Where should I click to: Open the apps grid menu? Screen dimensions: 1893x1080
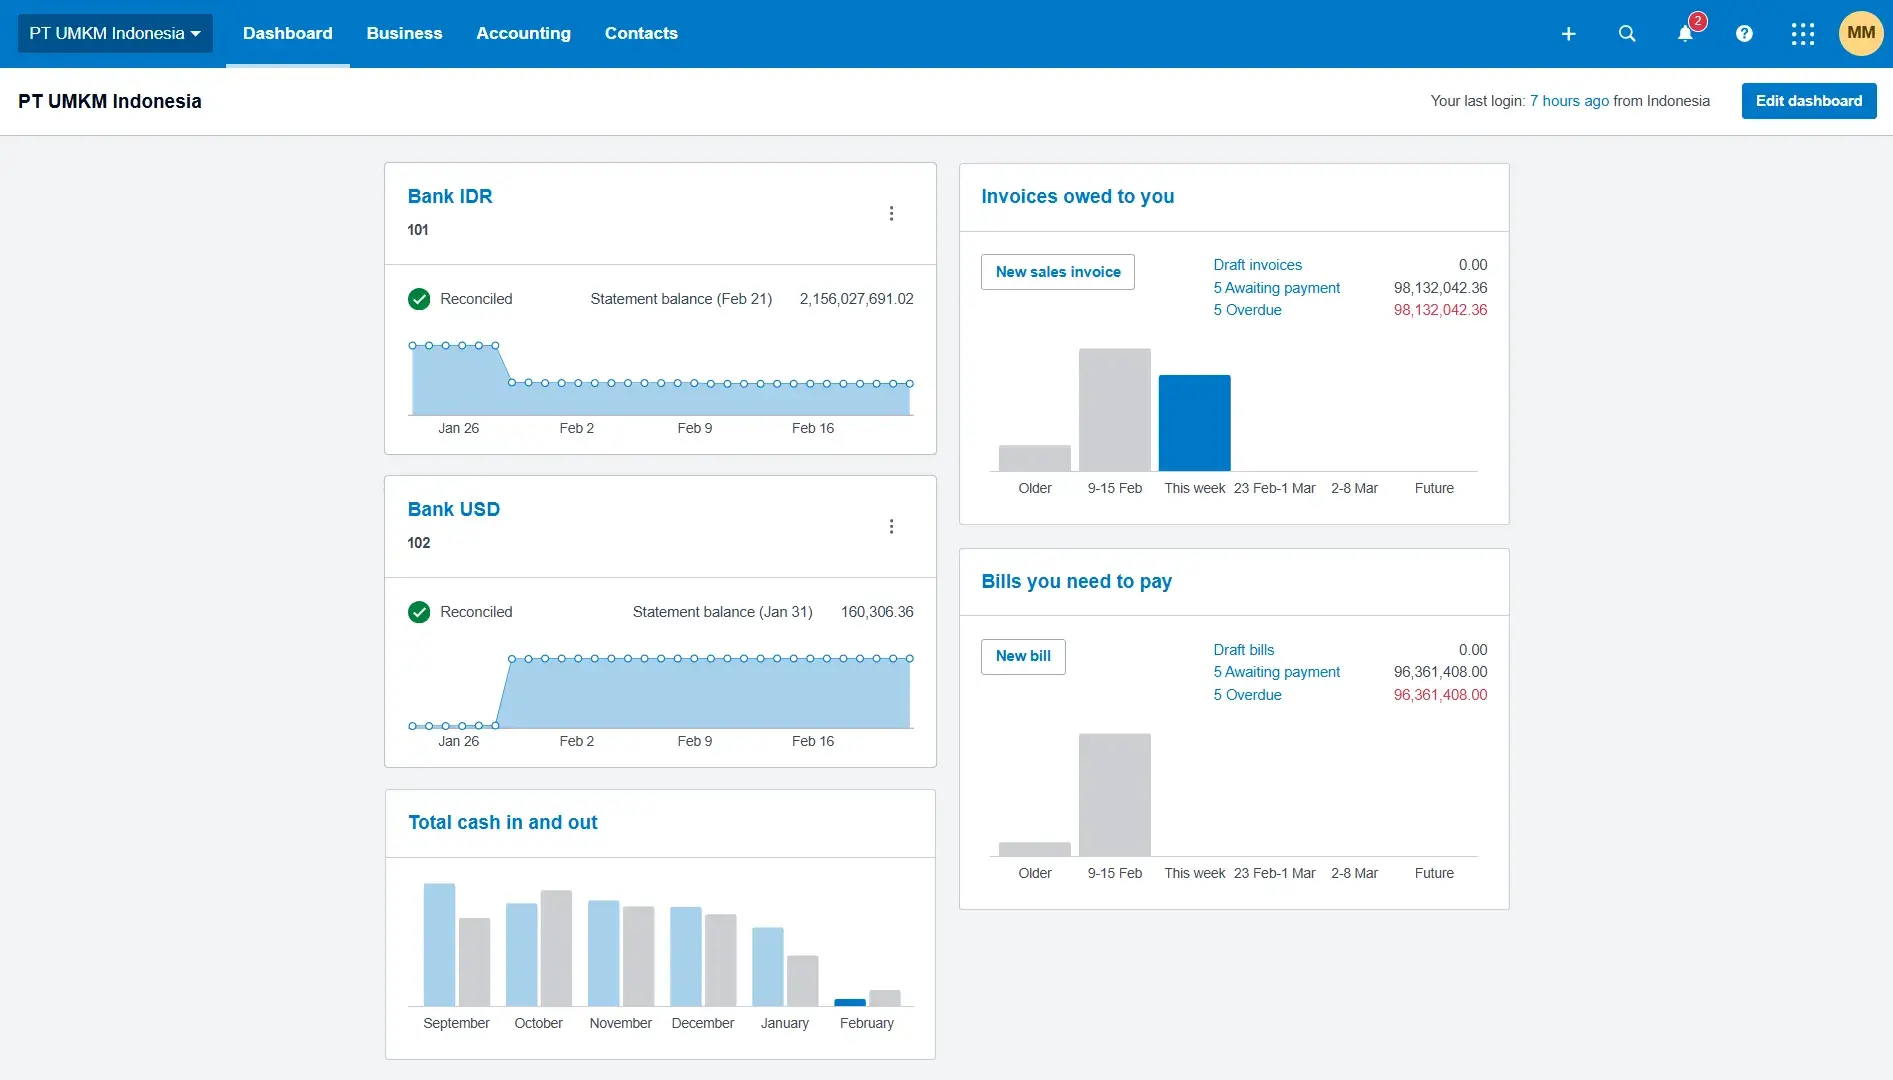(1802, 34)
